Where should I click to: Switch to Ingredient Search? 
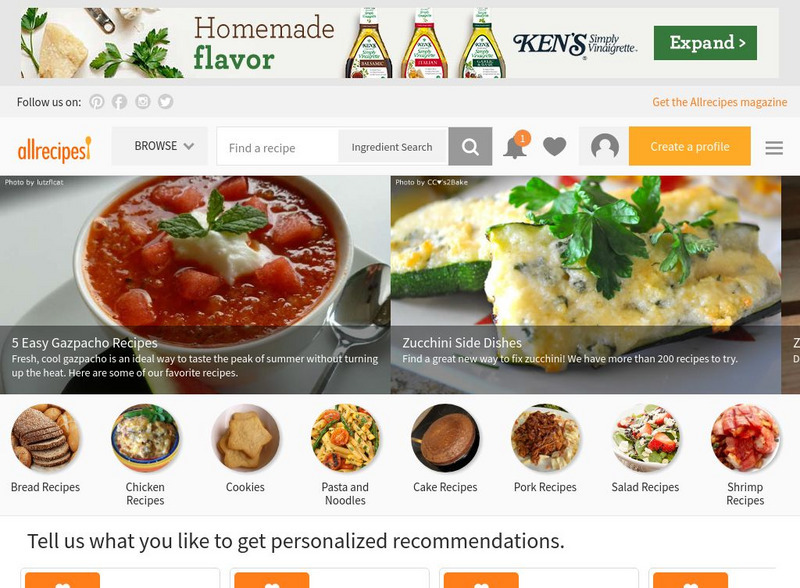click(x=392, y=147)
